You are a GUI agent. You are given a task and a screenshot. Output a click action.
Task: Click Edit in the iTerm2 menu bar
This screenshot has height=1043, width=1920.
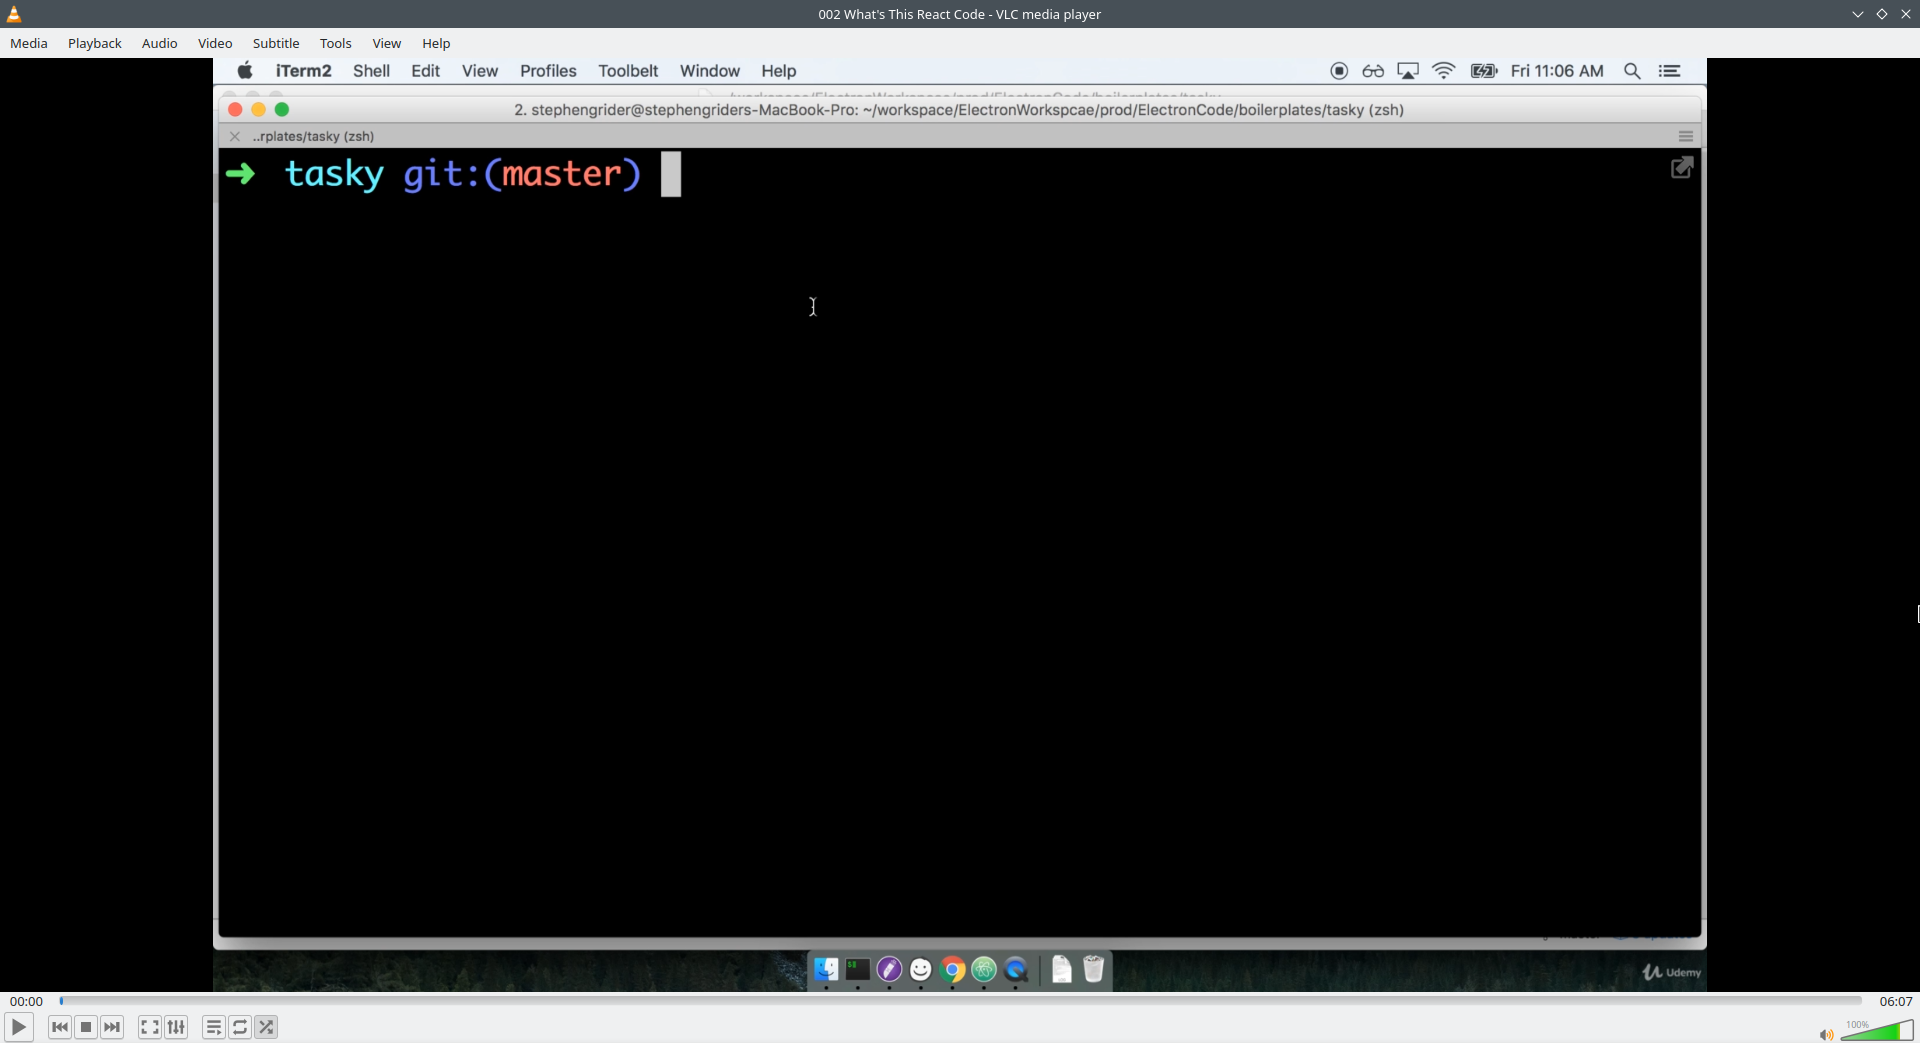pyautogui.click(x=426, y=71)
